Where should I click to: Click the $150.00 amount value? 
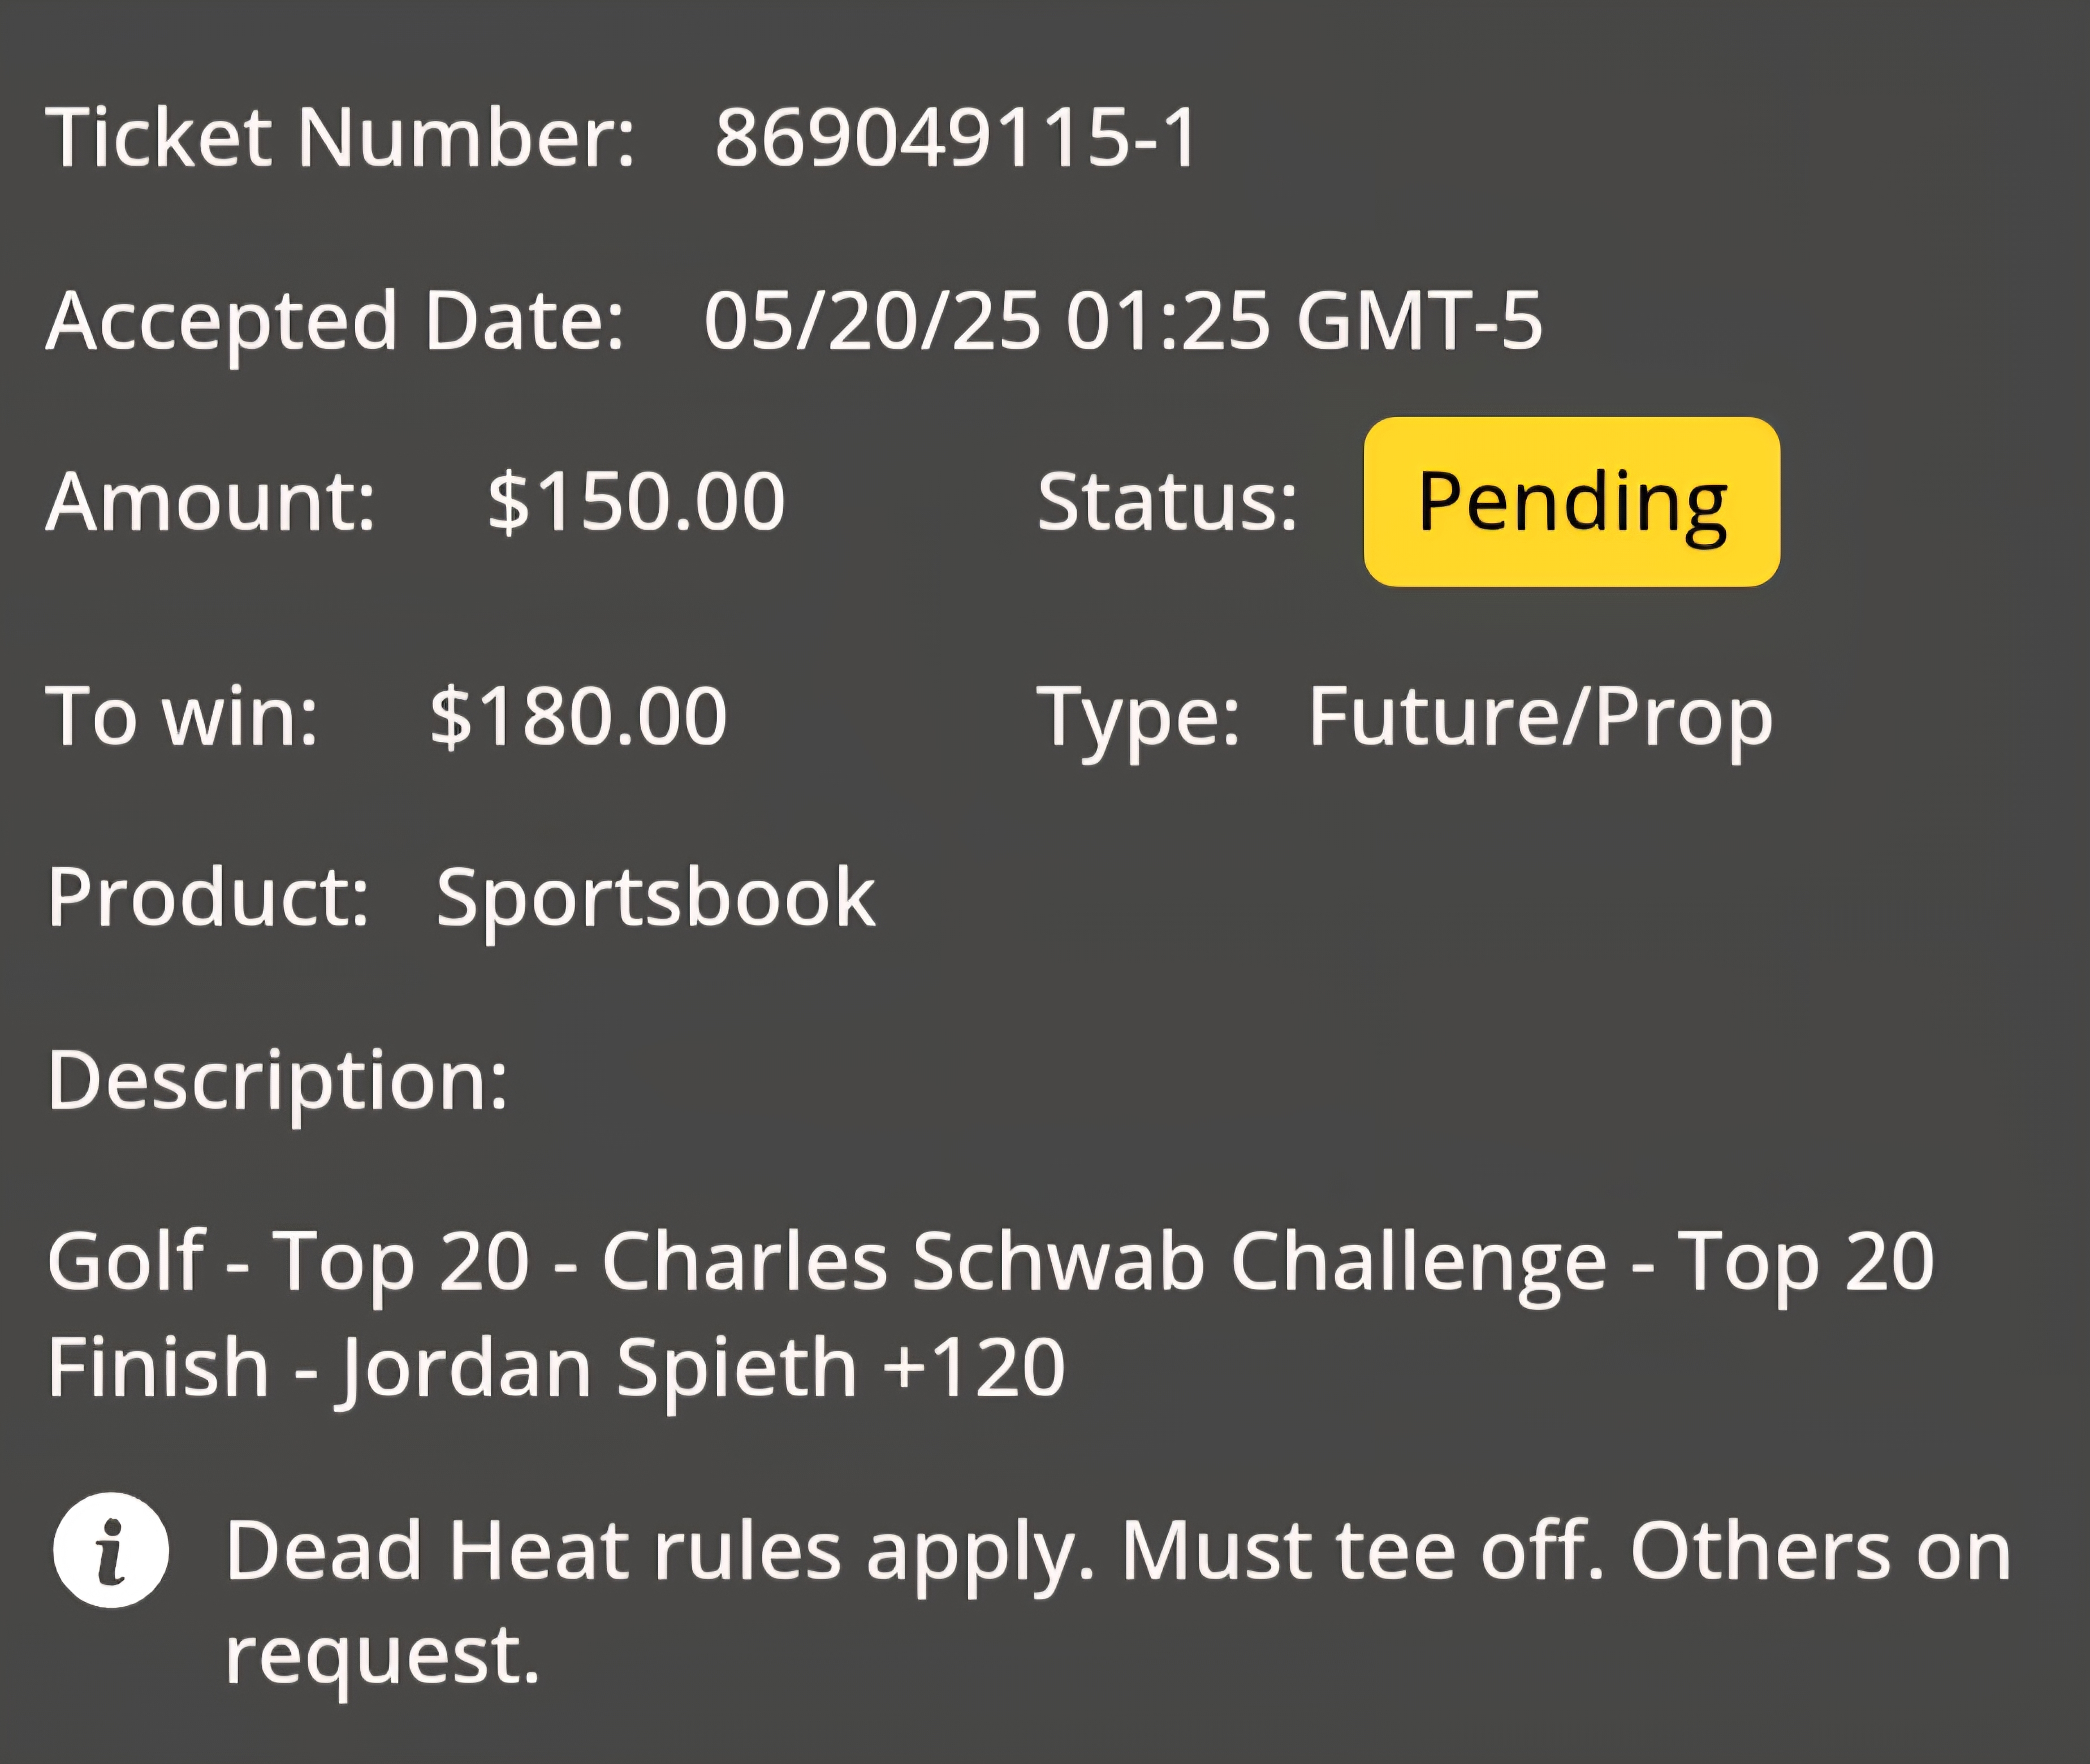point(636,501)
